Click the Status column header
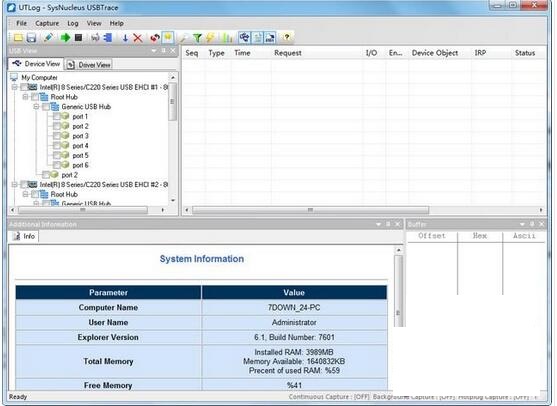The height and width of the screenshot is (406, 557). point(529,53)
